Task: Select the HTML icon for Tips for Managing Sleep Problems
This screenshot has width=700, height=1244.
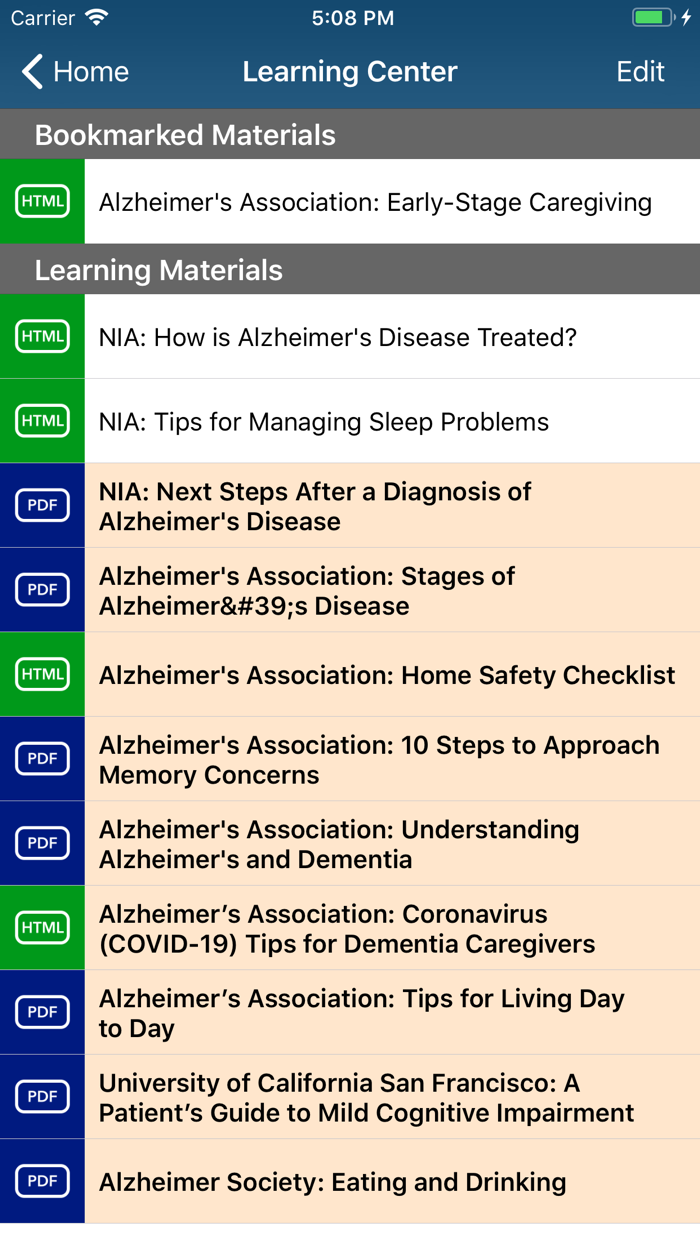Action: [42, 421]
